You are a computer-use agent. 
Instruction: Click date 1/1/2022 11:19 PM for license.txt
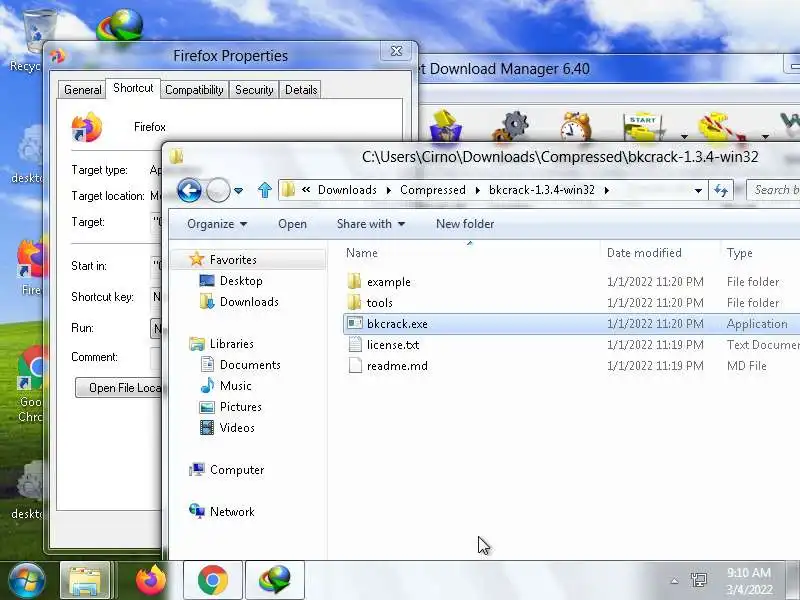coord(655,345)
